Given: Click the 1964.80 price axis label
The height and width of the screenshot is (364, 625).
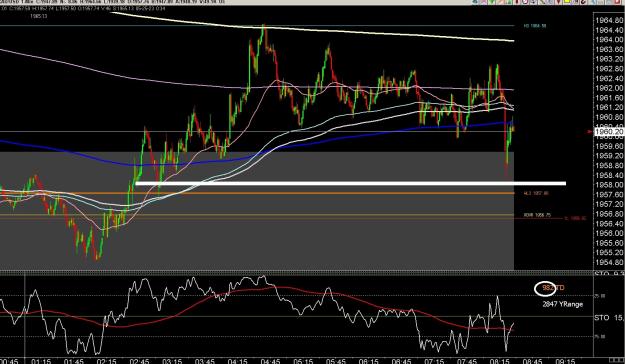Looking at the screenshot, I should coord(610,20).
